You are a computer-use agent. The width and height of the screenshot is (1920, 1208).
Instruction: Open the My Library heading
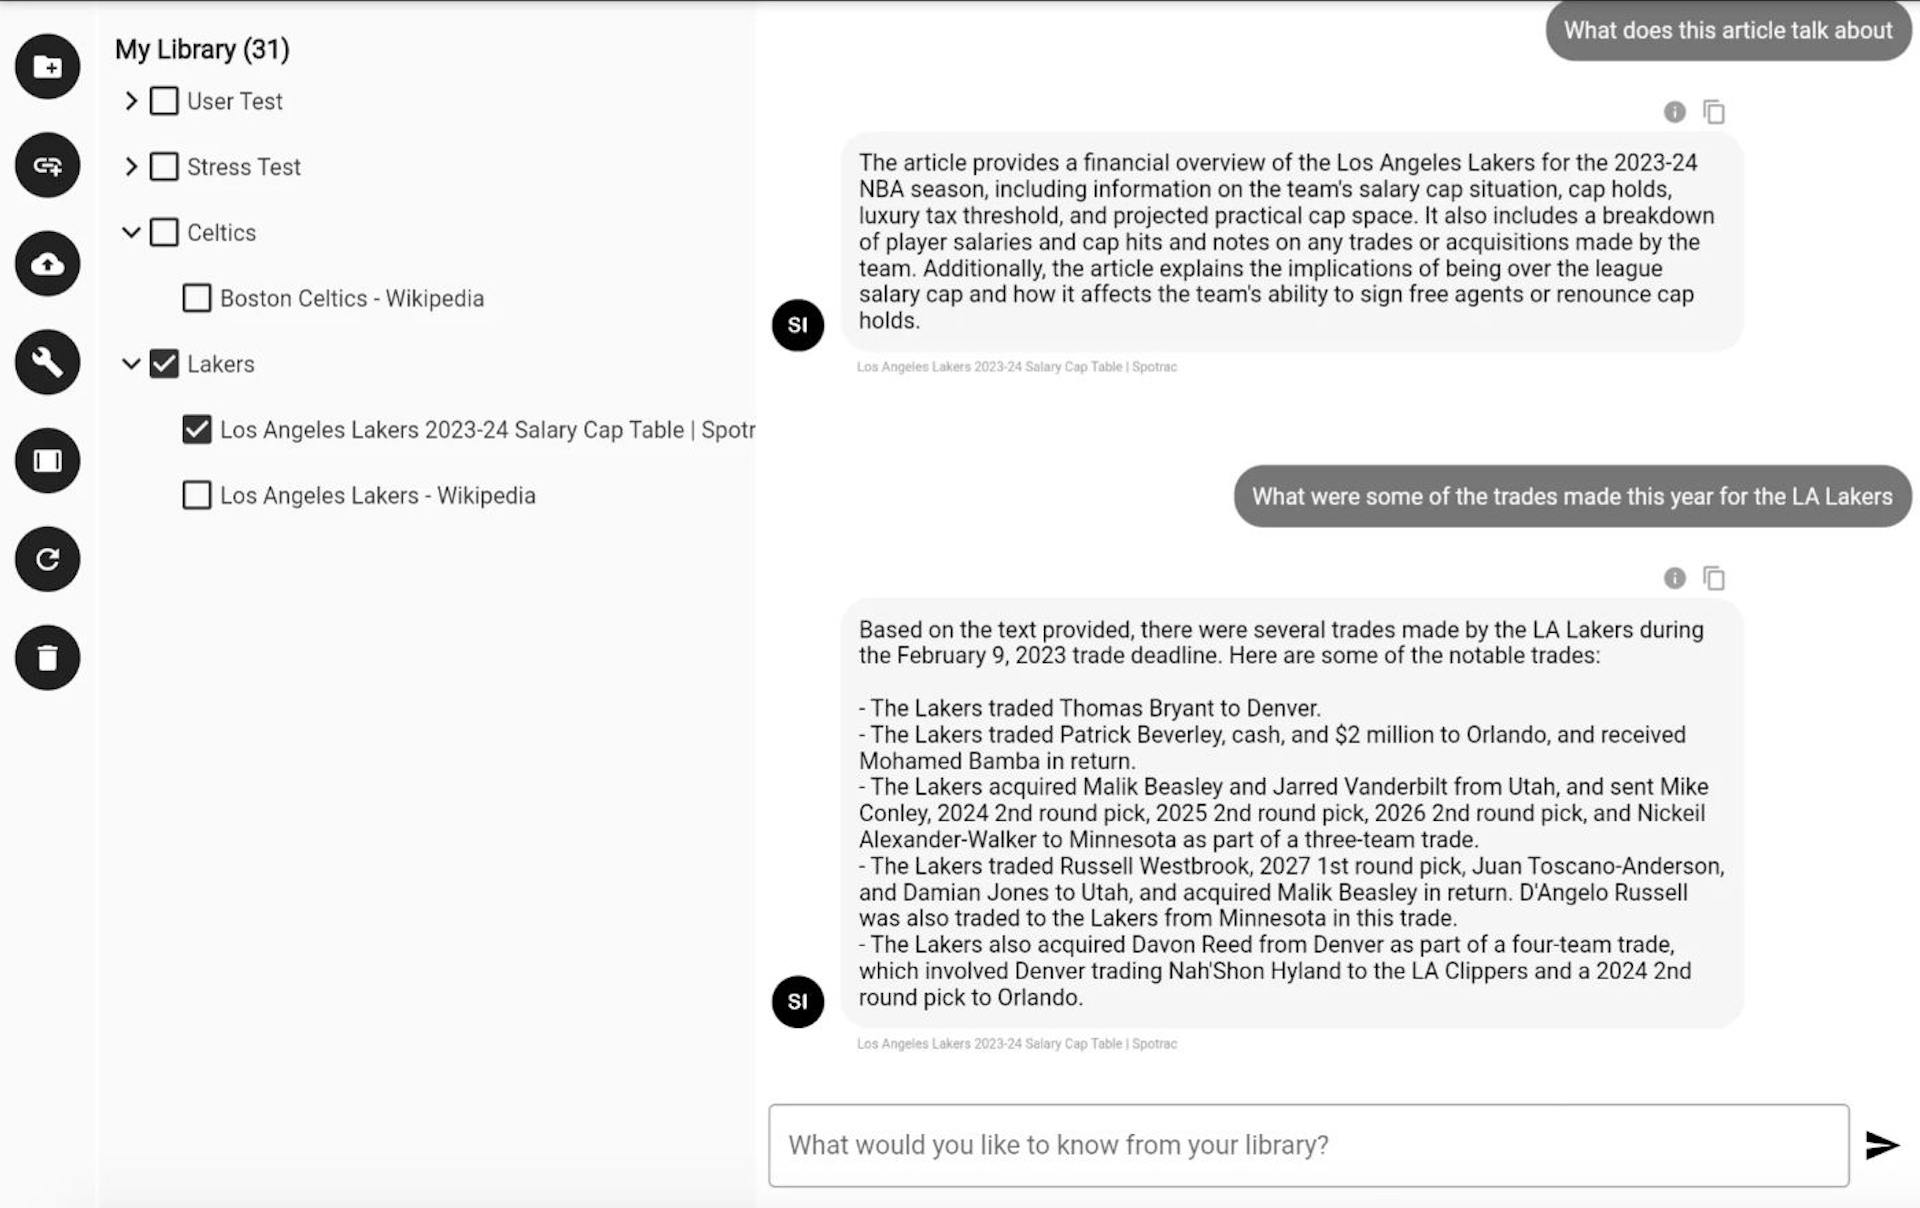202,49
